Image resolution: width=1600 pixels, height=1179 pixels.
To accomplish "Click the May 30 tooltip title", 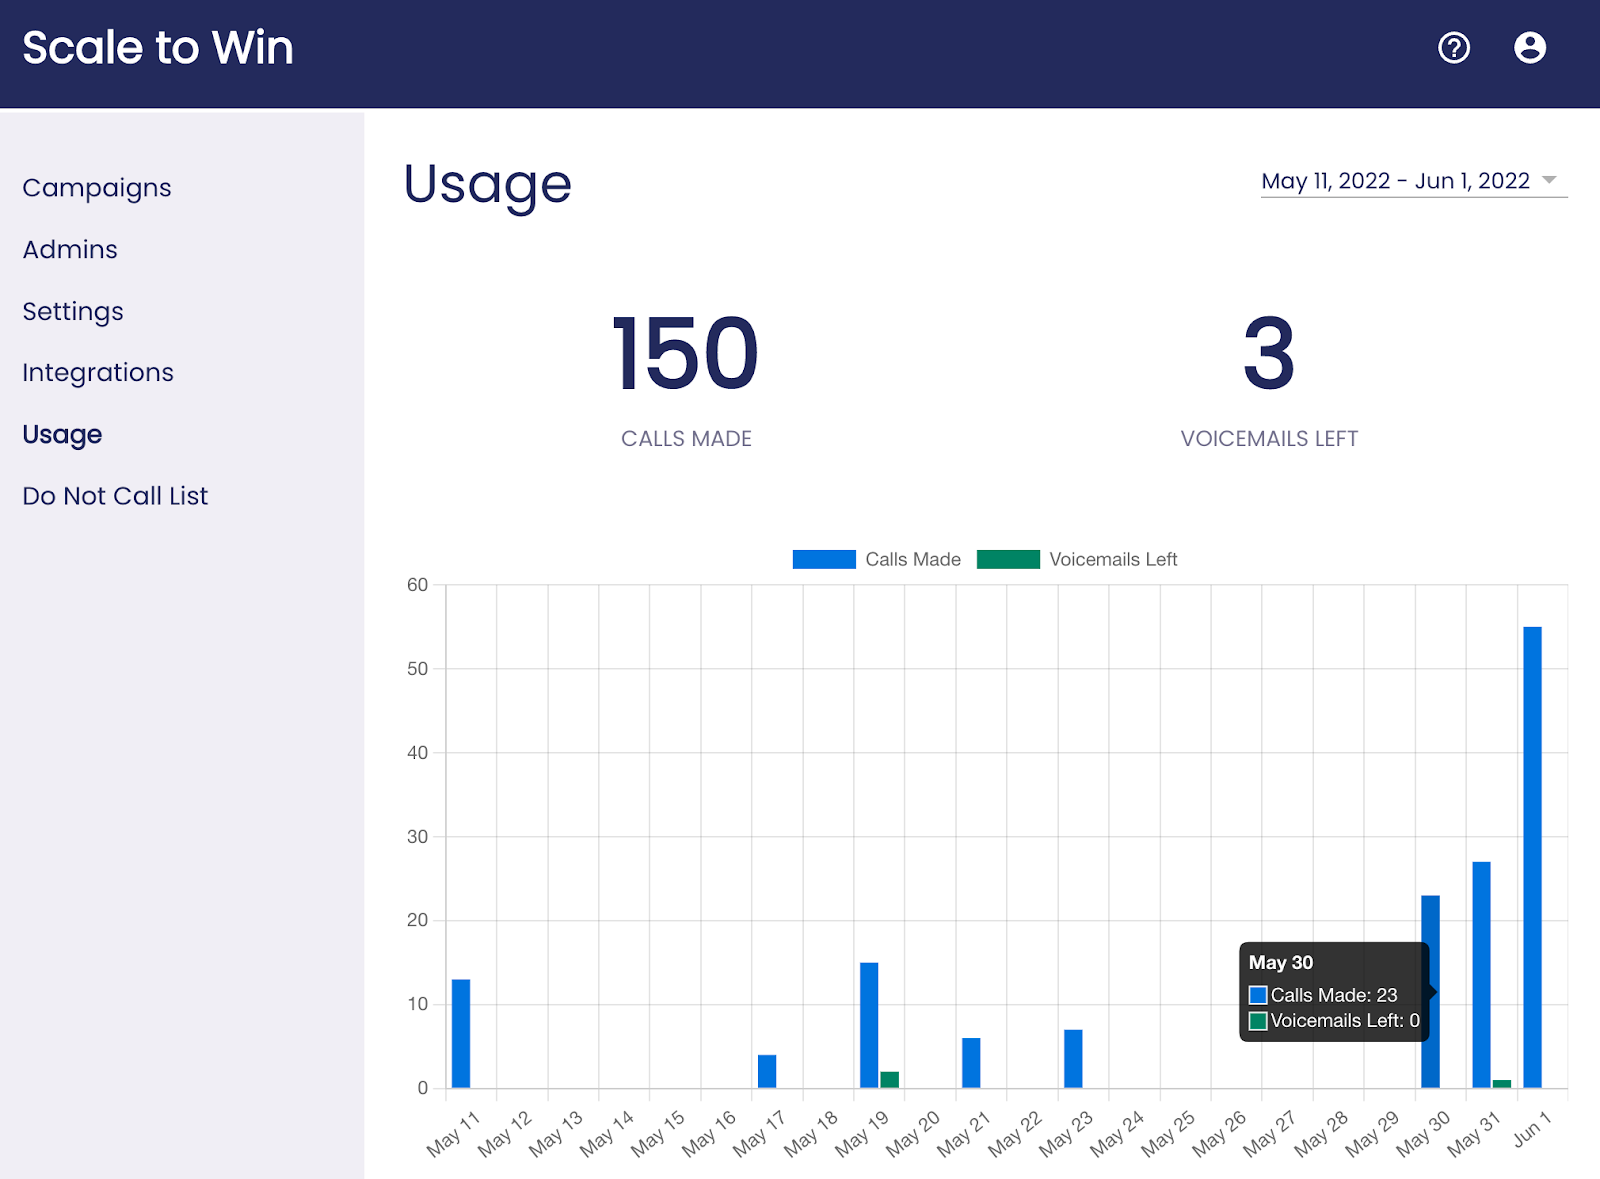I will 1281,962.
